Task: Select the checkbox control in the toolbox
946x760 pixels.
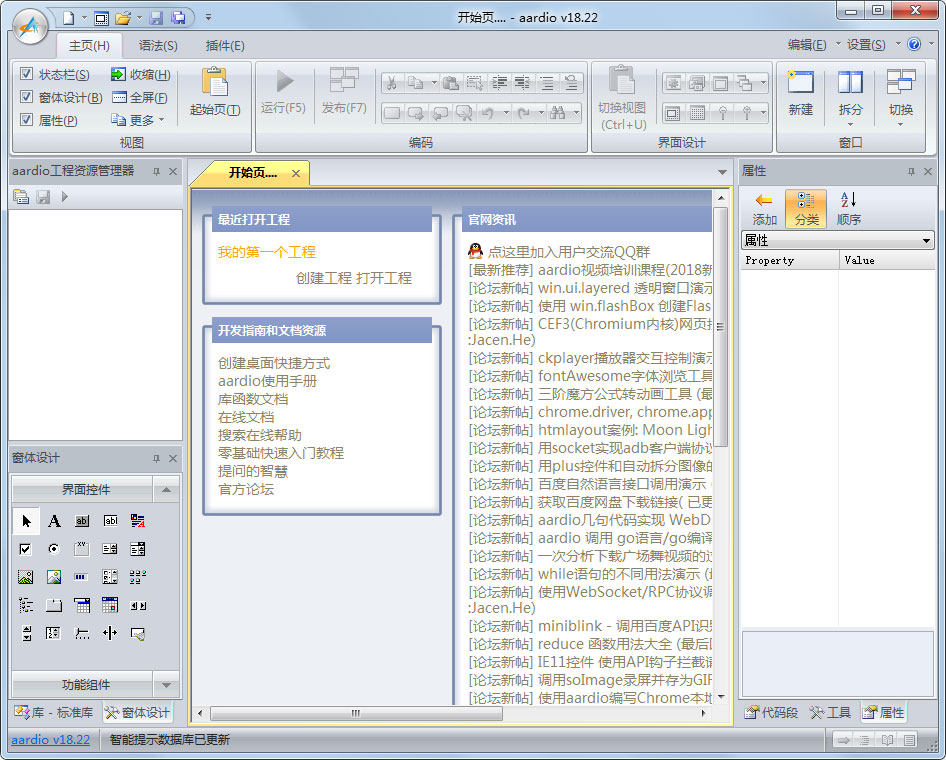Action: click(x=25, y=549)
